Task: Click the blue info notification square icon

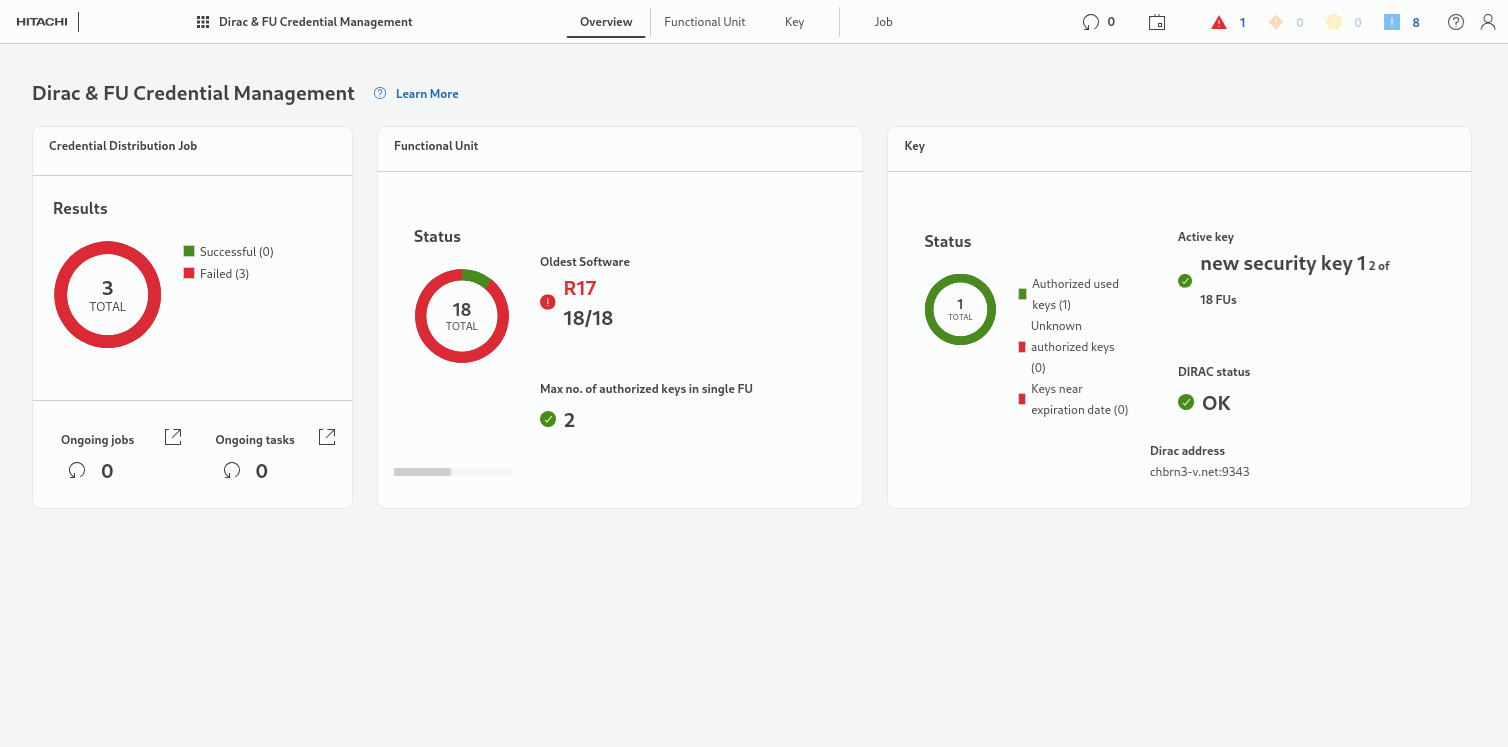Action: click(x=1392, y=22)
